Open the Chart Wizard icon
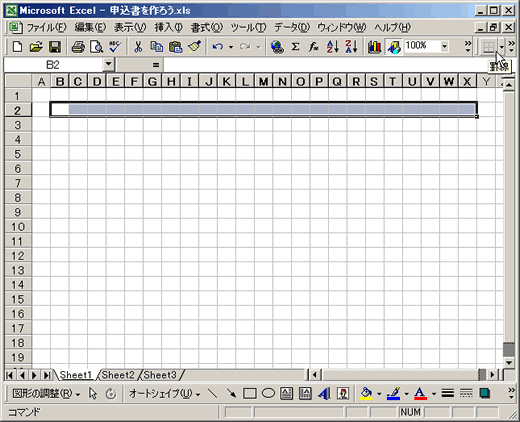This screenshot has width=520, height=422. (375, 47)
